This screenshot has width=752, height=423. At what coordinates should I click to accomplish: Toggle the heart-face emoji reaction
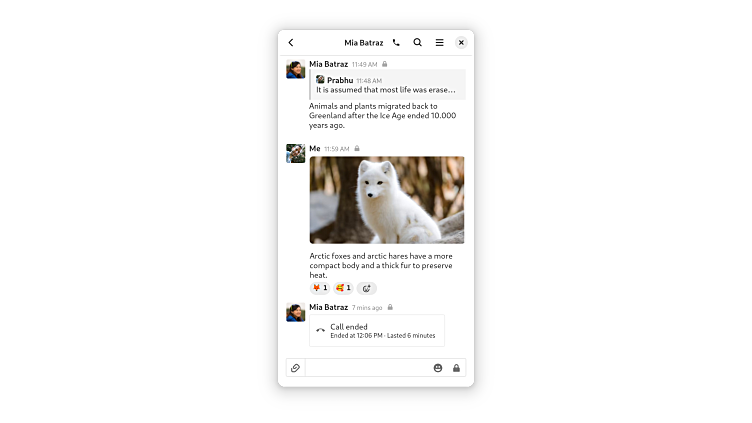point(343,288)
